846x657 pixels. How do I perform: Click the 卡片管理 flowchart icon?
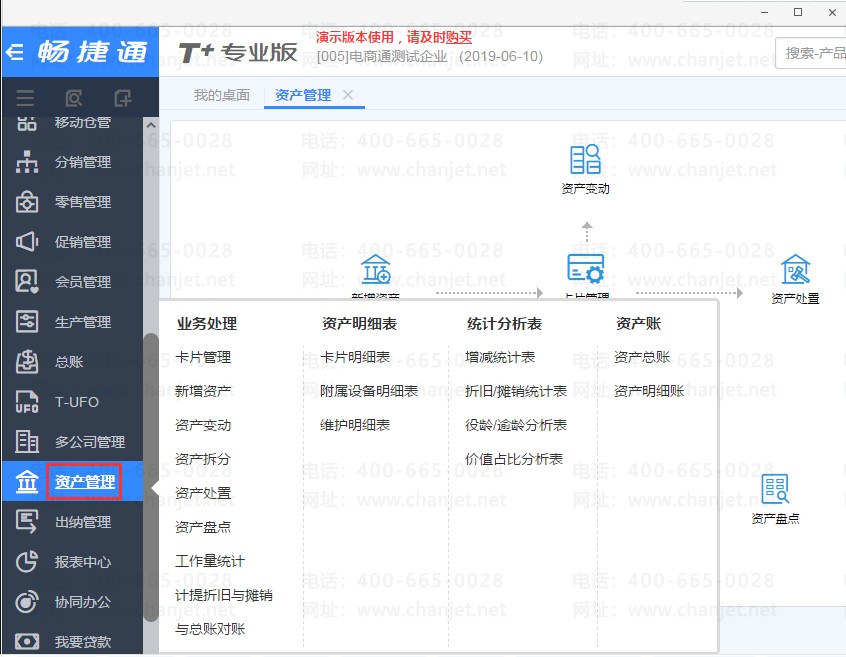[x=586, y=269]
